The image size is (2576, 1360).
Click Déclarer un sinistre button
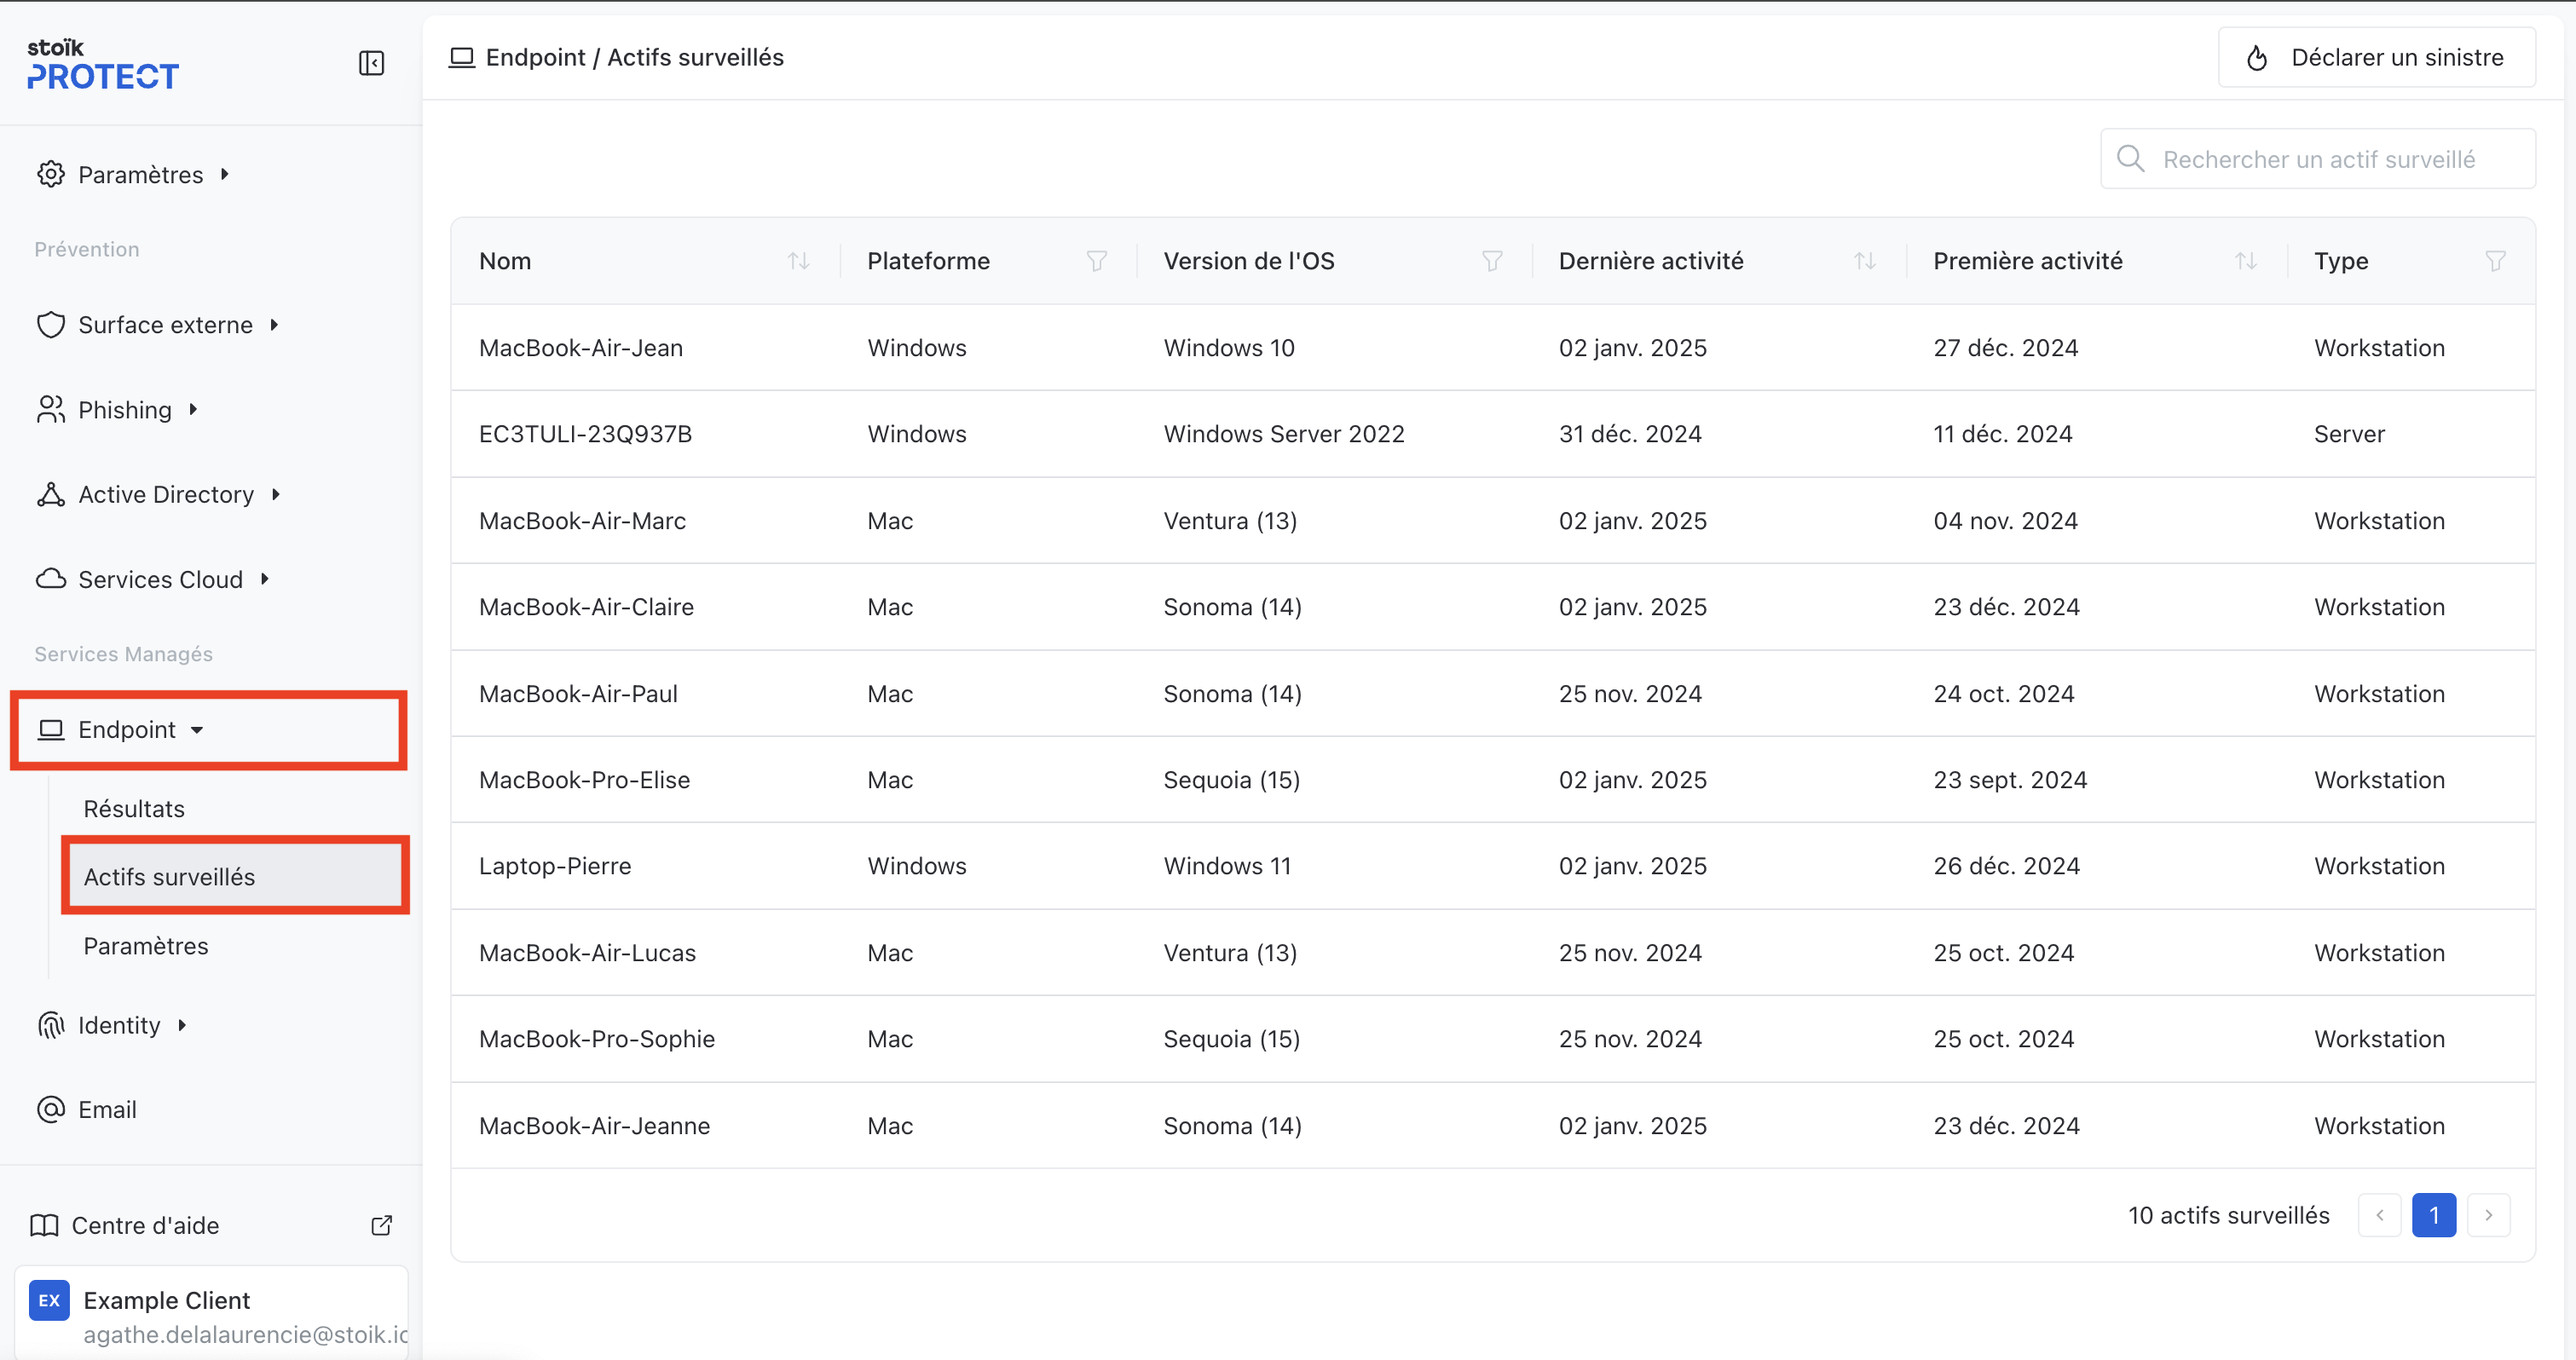tap(2376, 57)
